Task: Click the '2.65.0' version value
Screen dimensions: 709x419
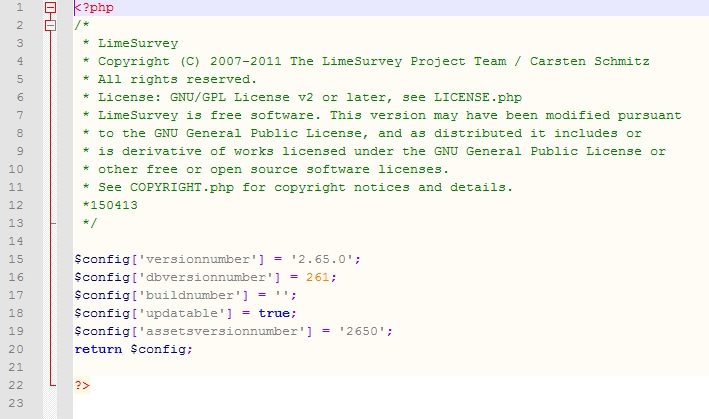Action: click(x=322, y=259)
